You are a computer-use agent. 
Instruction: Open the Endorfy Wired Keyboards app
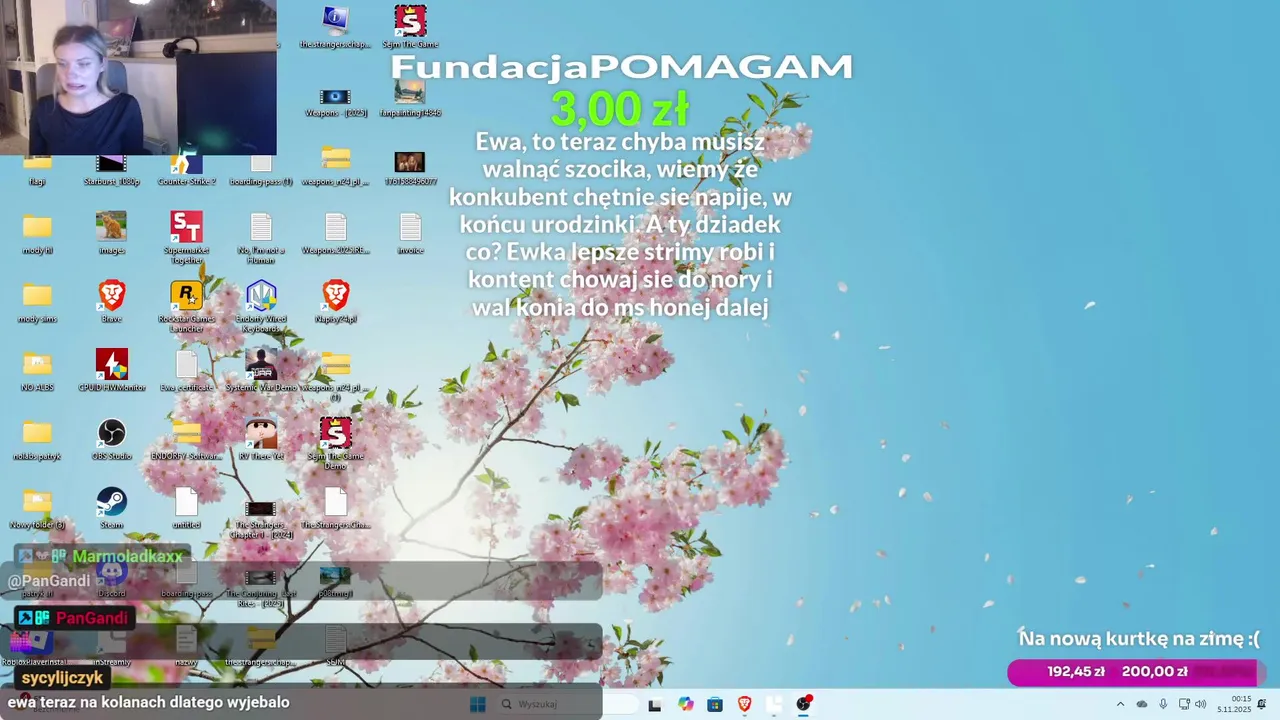pyautogui.click(x=261, y=306)
